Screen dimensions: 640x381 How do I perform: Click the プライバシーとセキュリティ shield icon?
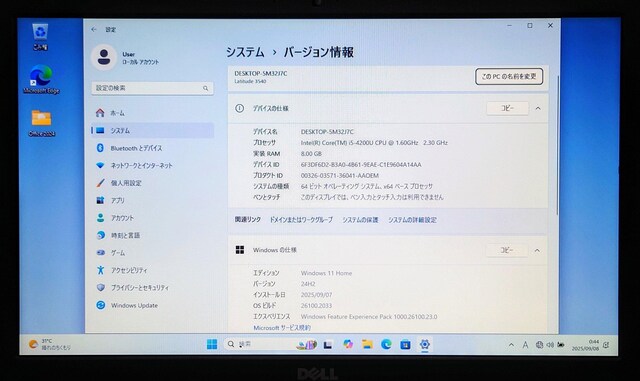click(100, 287)
